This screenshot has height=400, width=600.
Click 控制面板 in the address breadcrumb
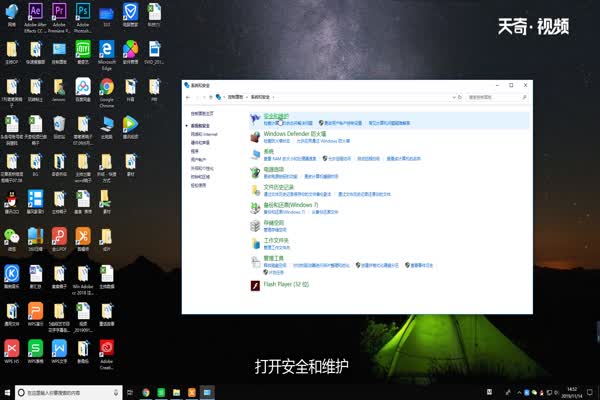pyautogui.click(x=235, y=97)
